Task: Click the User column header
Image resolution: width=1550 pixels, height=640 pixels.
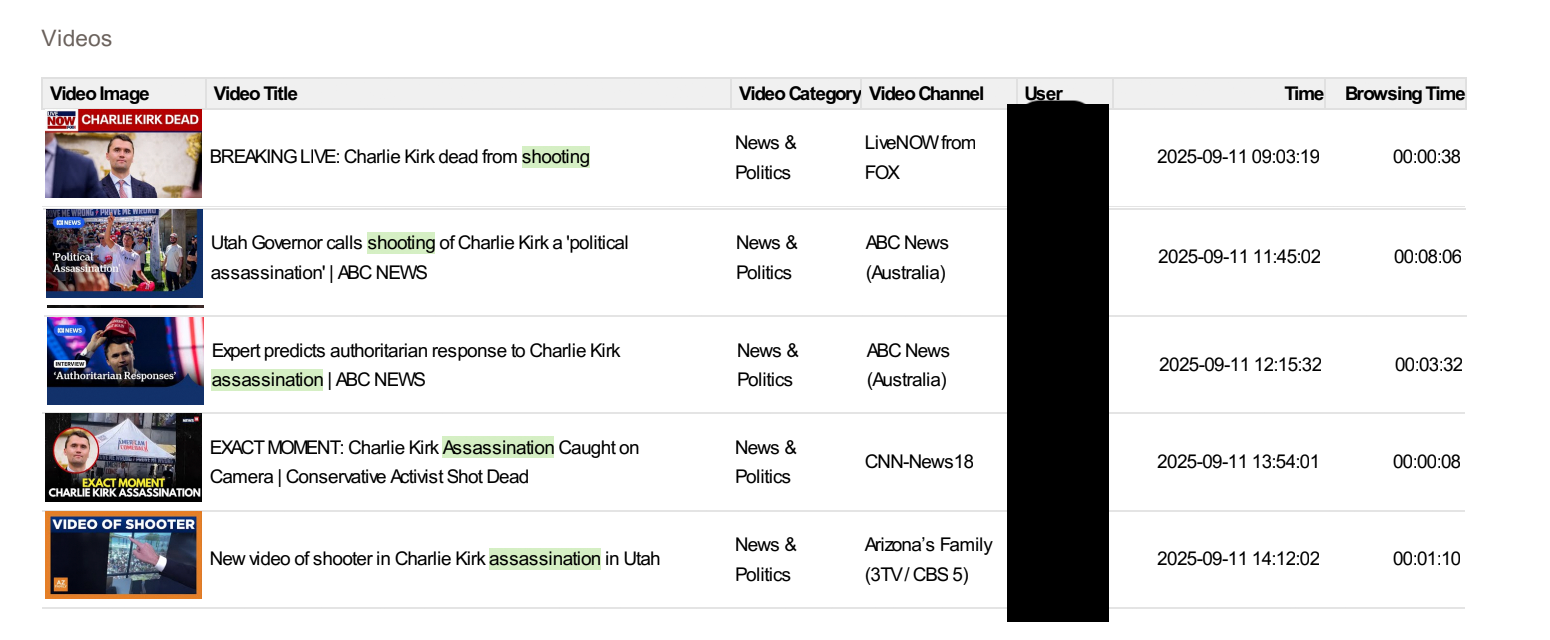Action: coord(1043,93)
